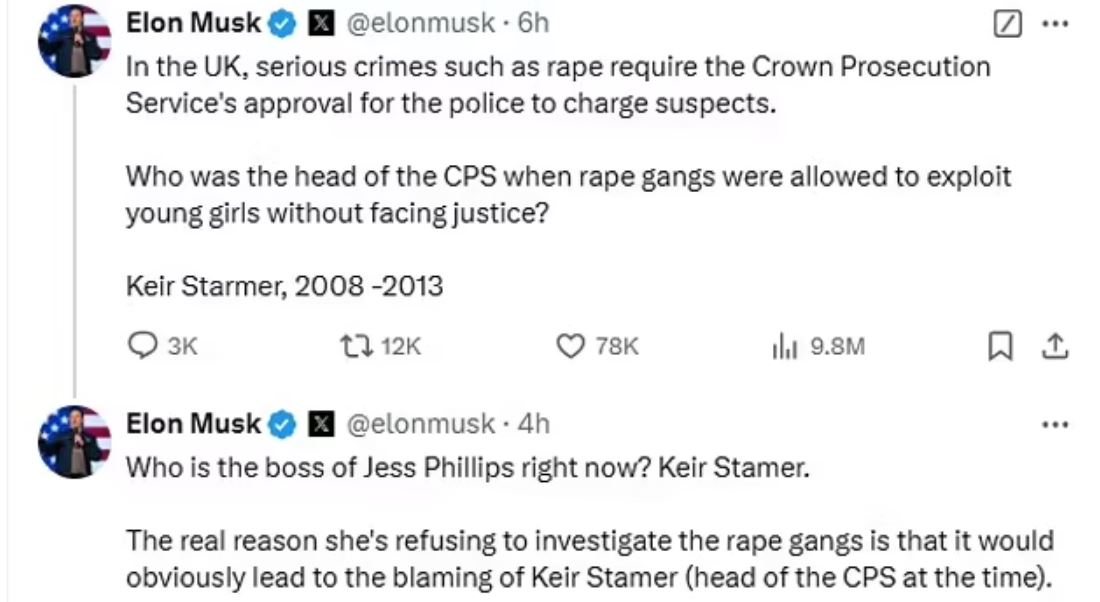Open more options on the second tweet
The width and height of the screenshot is (1100, 602).
tap(1055, 424)
